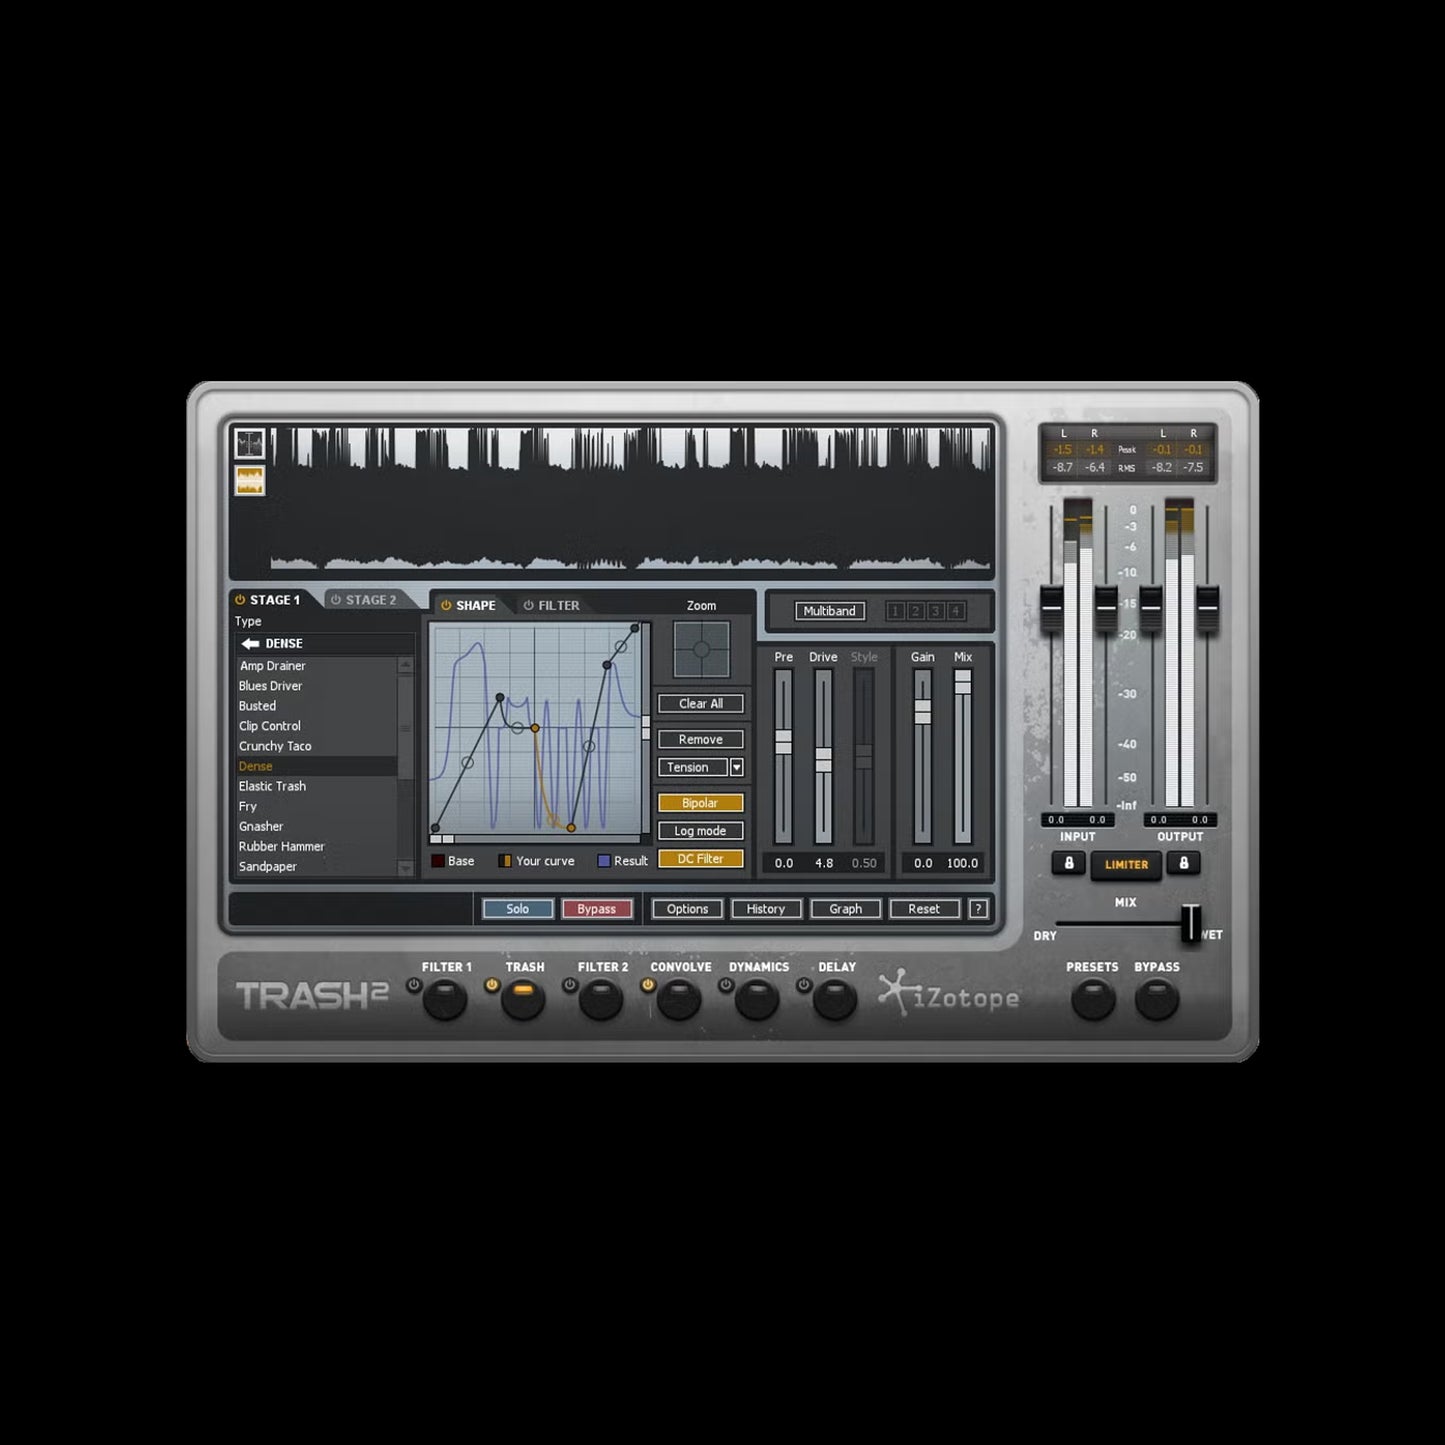
Task: Switch to the spectrum view icon
Action: [x=249, y=444]
